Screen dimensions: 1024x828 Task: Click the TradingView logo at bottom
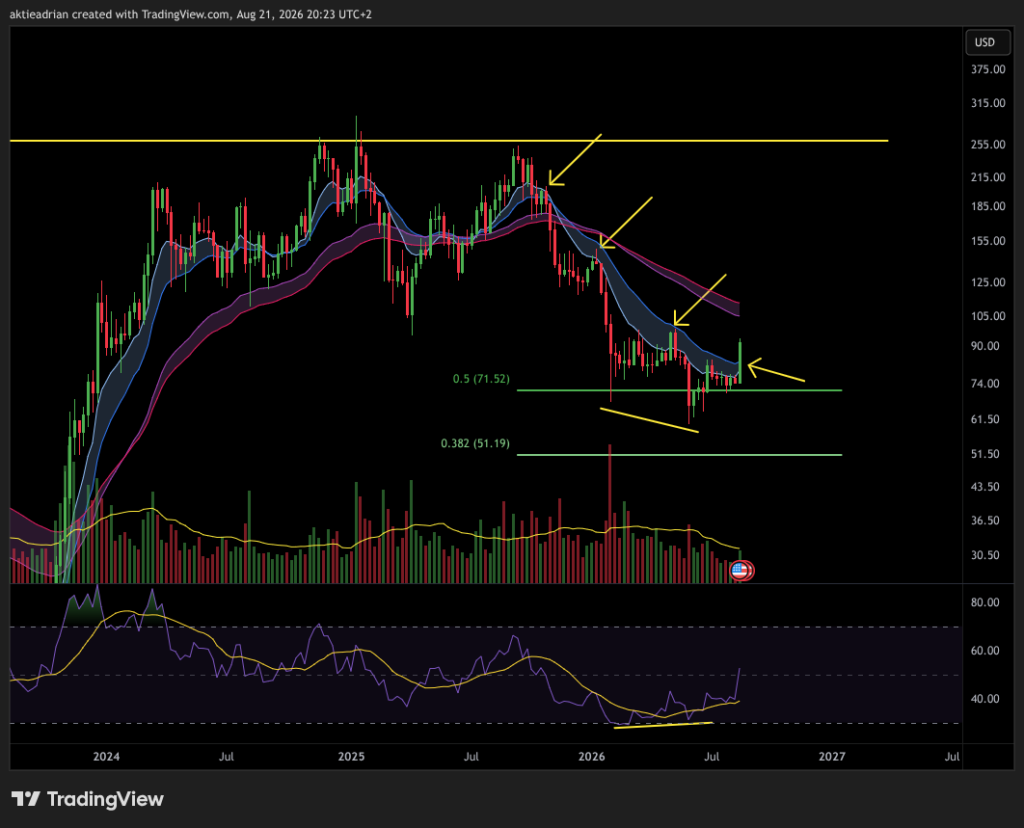tap(88, 799)
